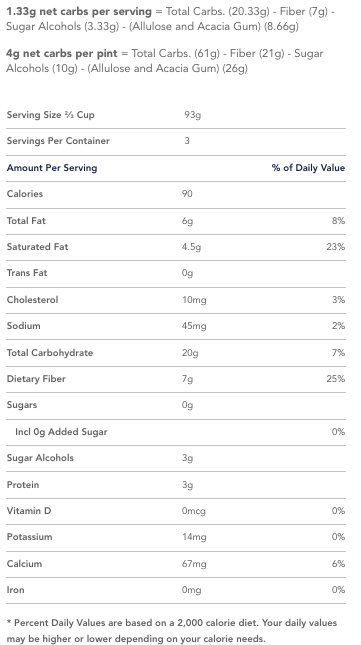Select the Serving Size ⅔ Cup row

click(x=176, y=115)
